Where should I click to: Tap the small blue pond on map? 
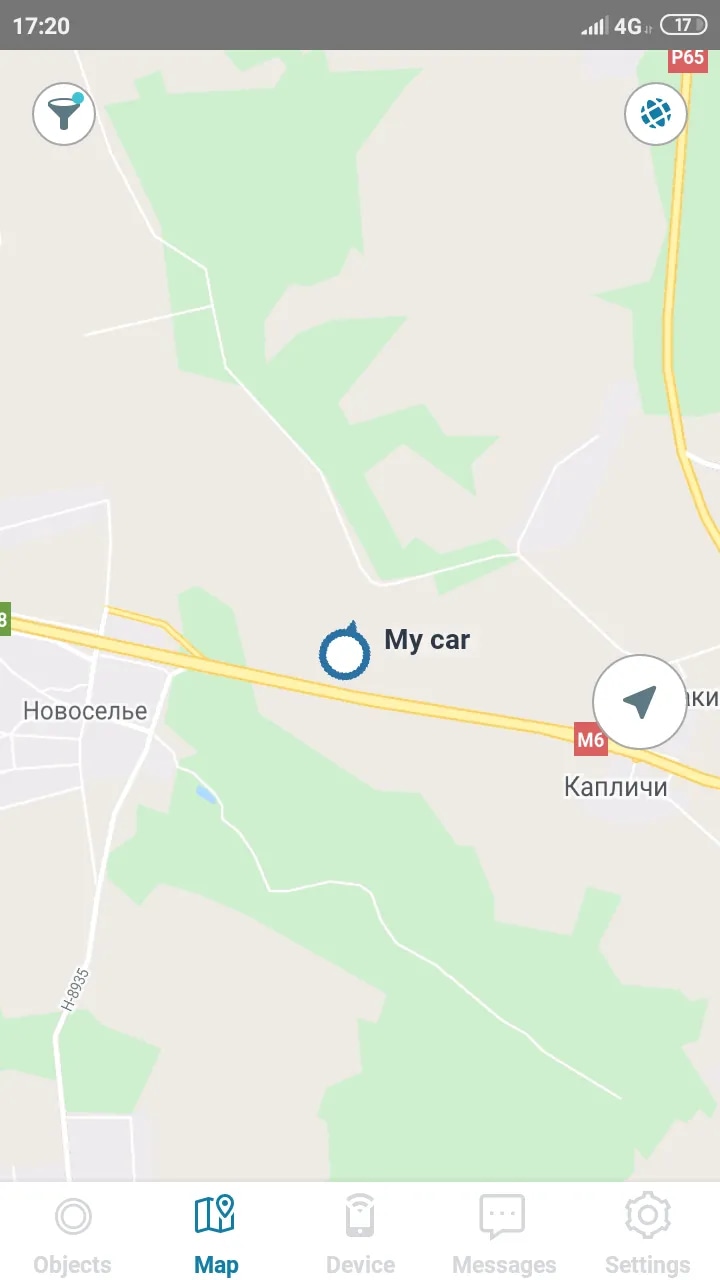[x=205, y=794]
